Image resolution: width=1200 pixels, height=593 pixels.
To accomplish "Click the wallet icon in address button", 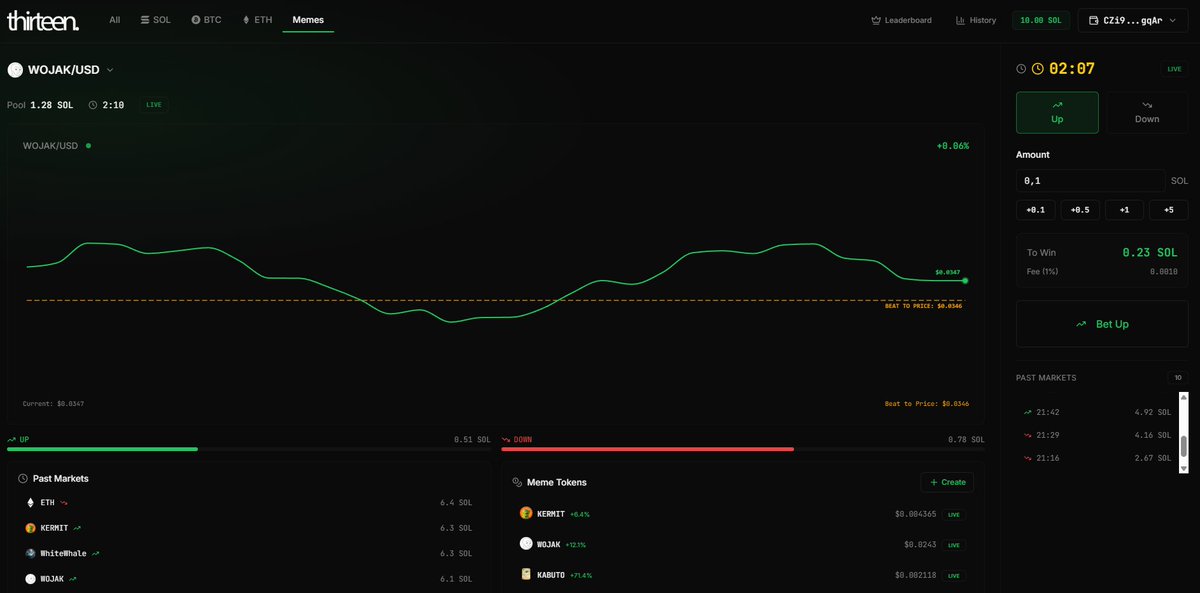I will (1092, 20).
